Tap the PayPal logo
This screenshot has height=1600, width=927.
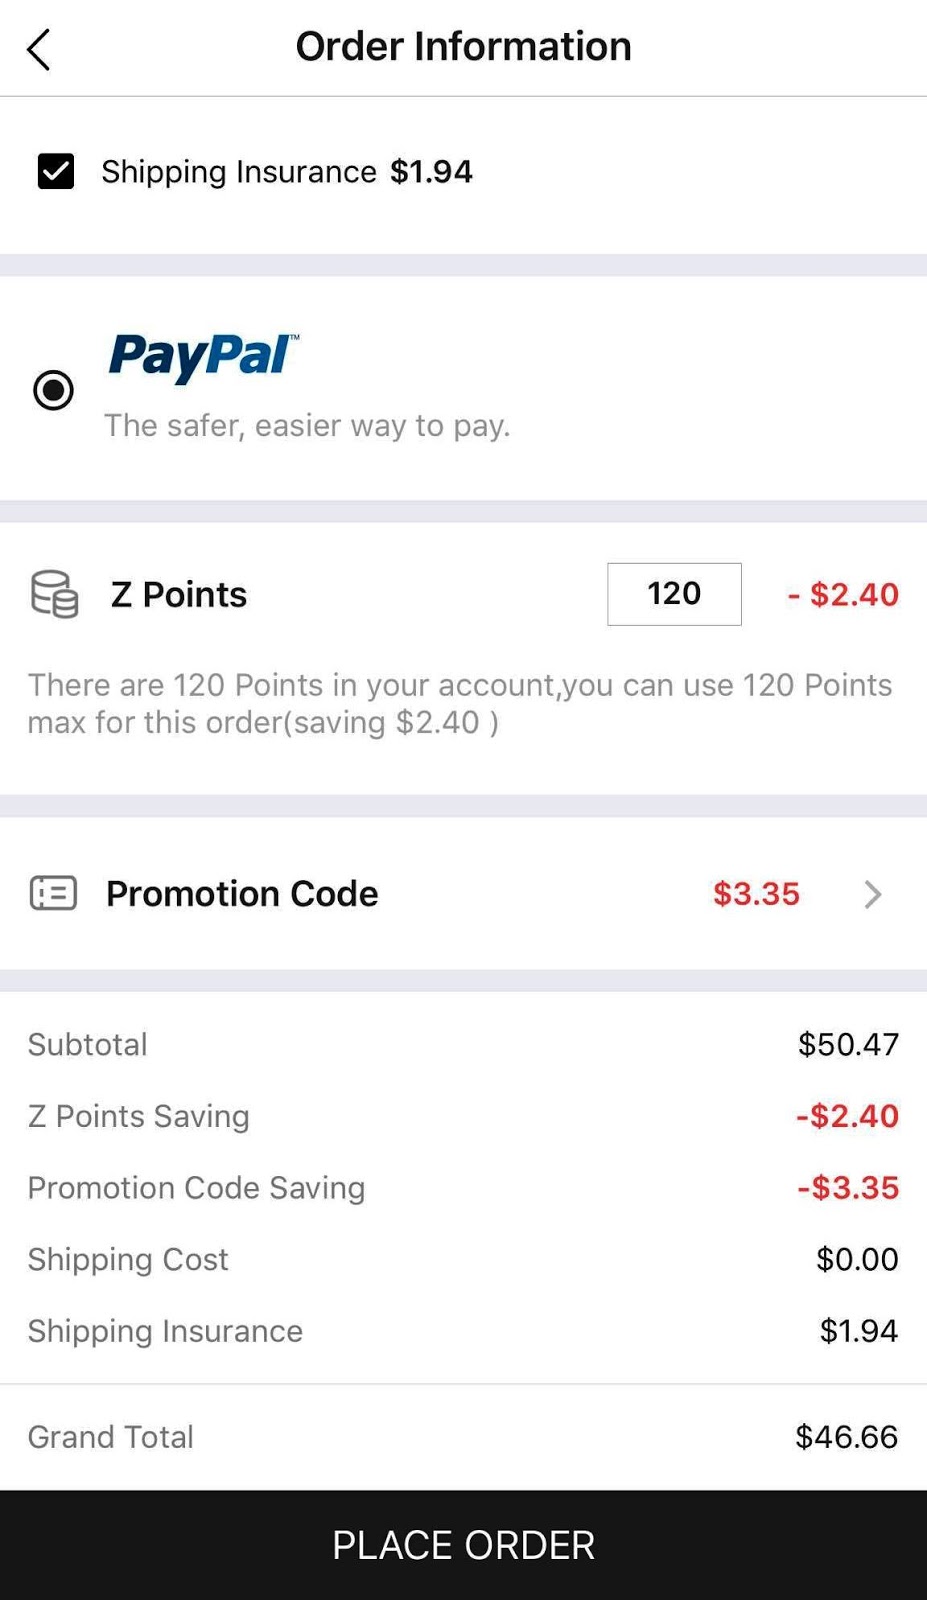tap(203, 358)
